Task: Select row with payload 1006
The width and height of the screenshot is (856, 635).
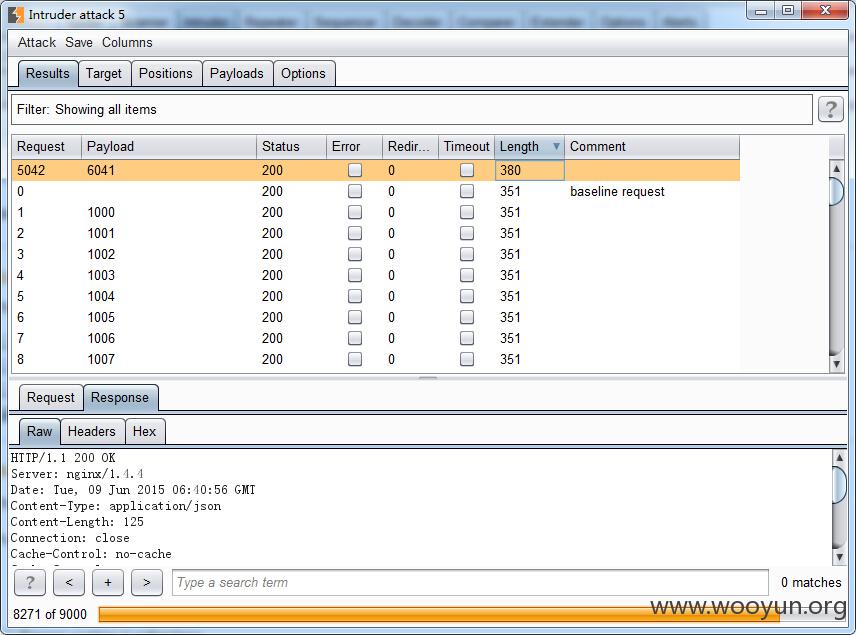Action: [376, 339]
